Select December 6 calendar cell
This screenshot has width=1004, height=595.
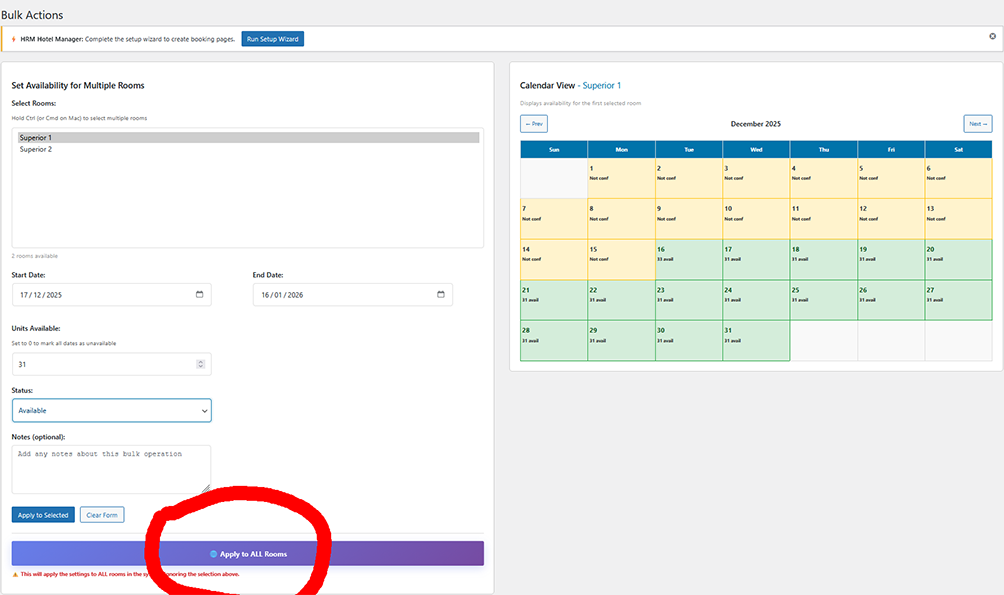click(x=959, y=178)
